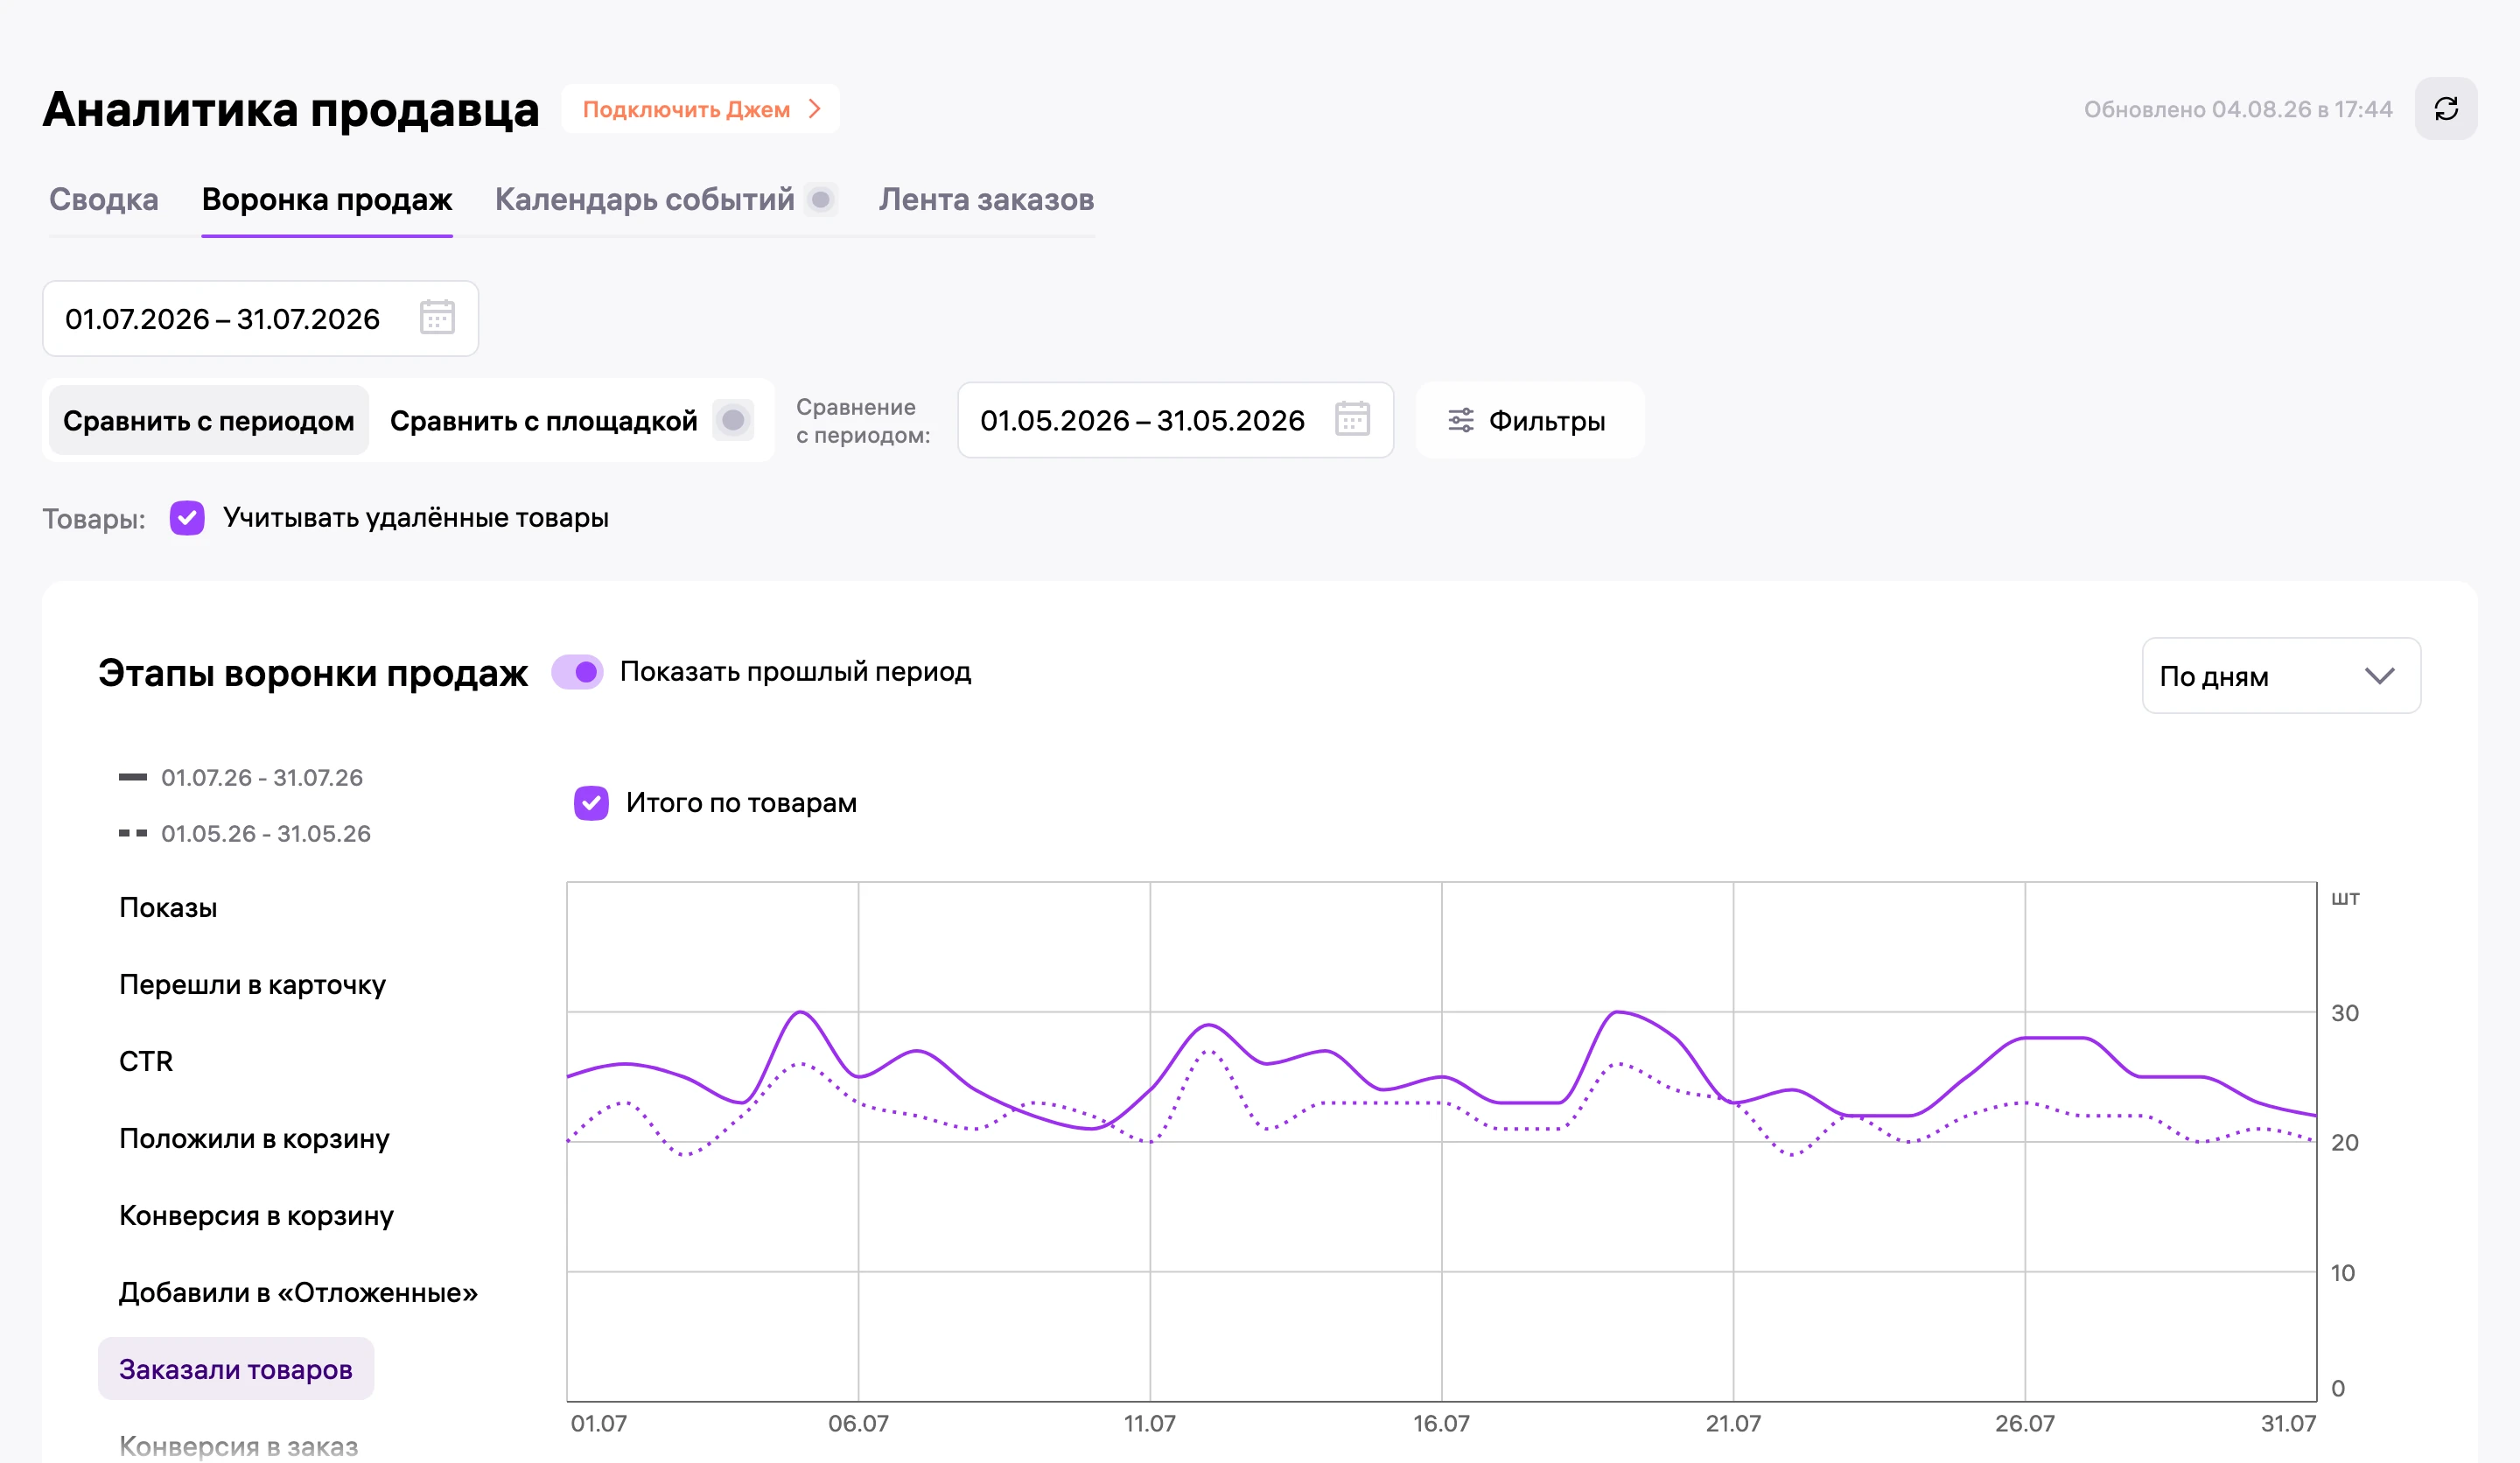Select Перешли в карточку stage

[x=252, y=984]
